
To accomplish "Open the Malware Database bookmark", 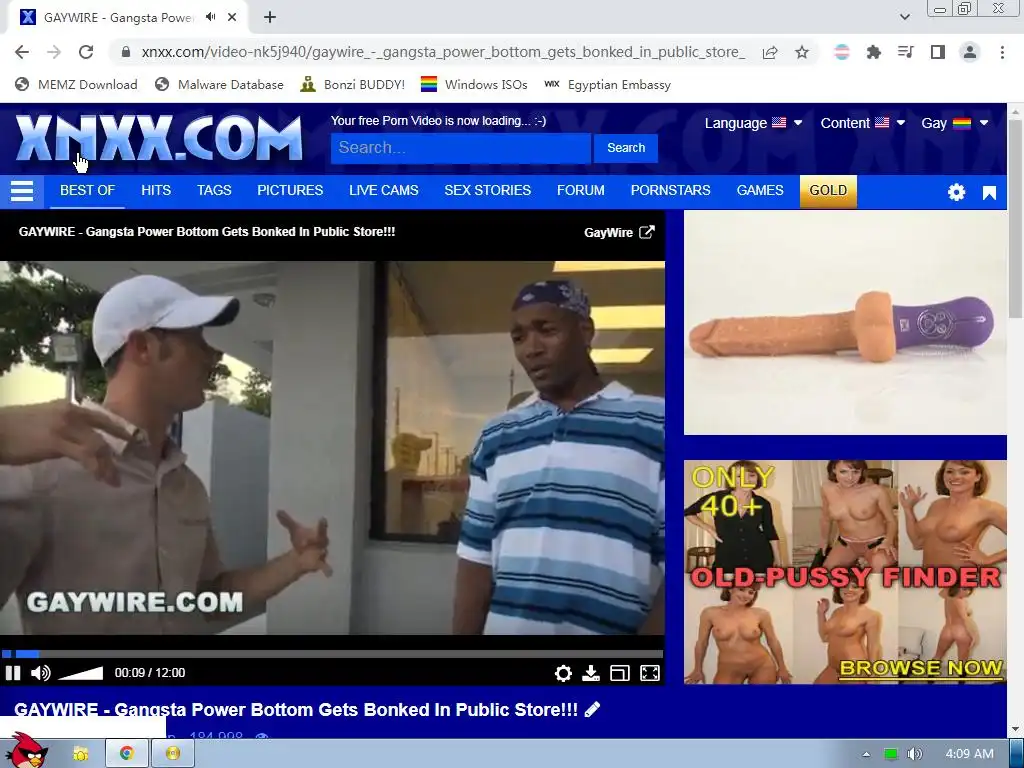I will (219, 85).
